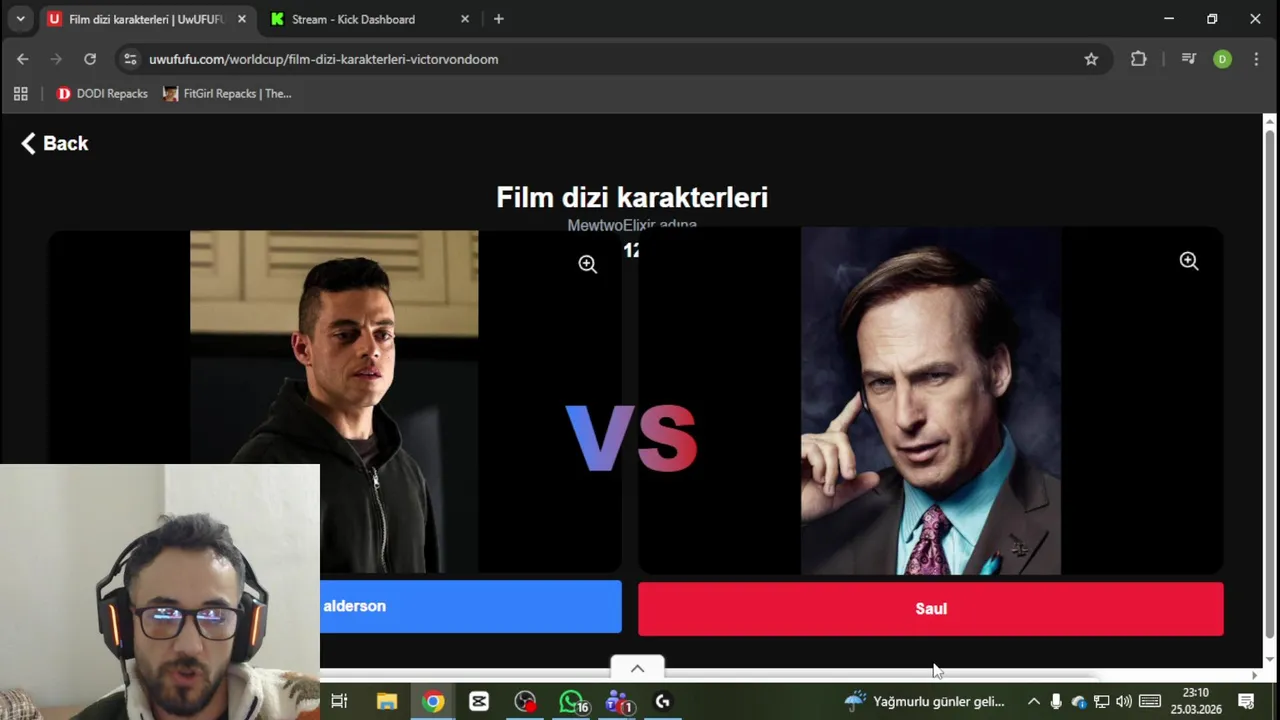Open the tab search dropdown

click(x=20, y=19)
